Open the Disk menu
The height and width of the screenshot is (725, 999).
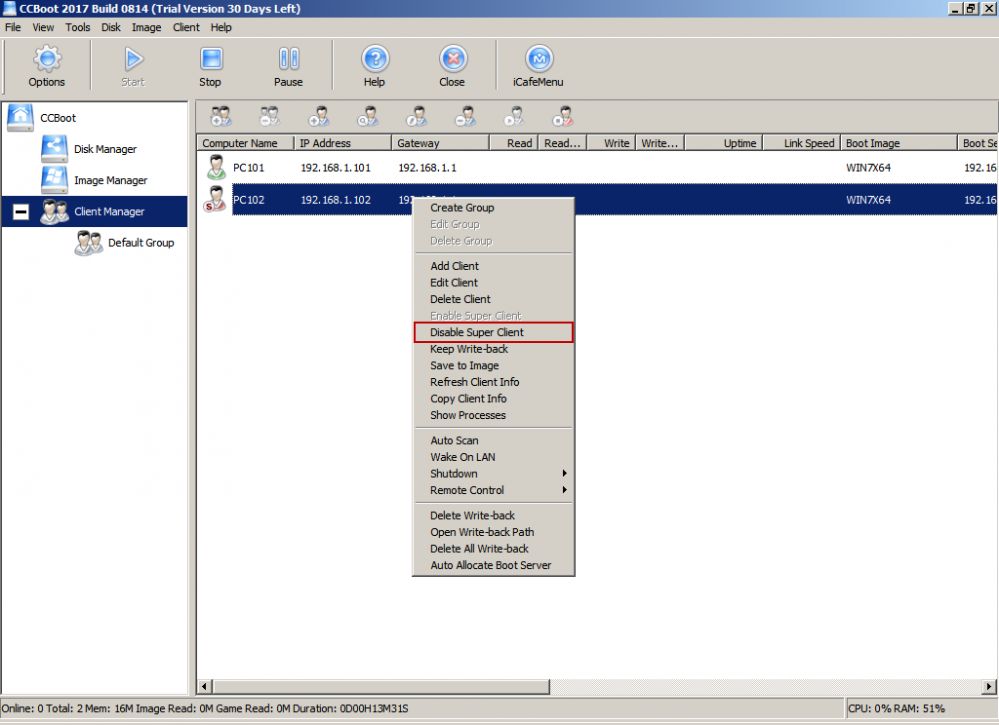[x=111, y=27]
